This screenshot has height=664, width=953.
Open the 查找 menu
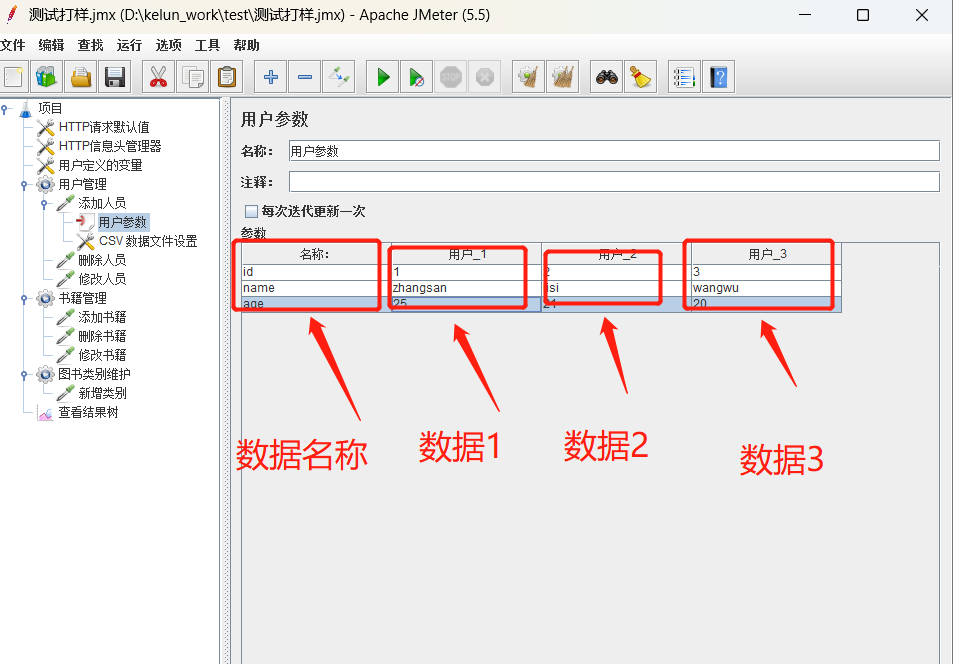[x=90, y=45]
